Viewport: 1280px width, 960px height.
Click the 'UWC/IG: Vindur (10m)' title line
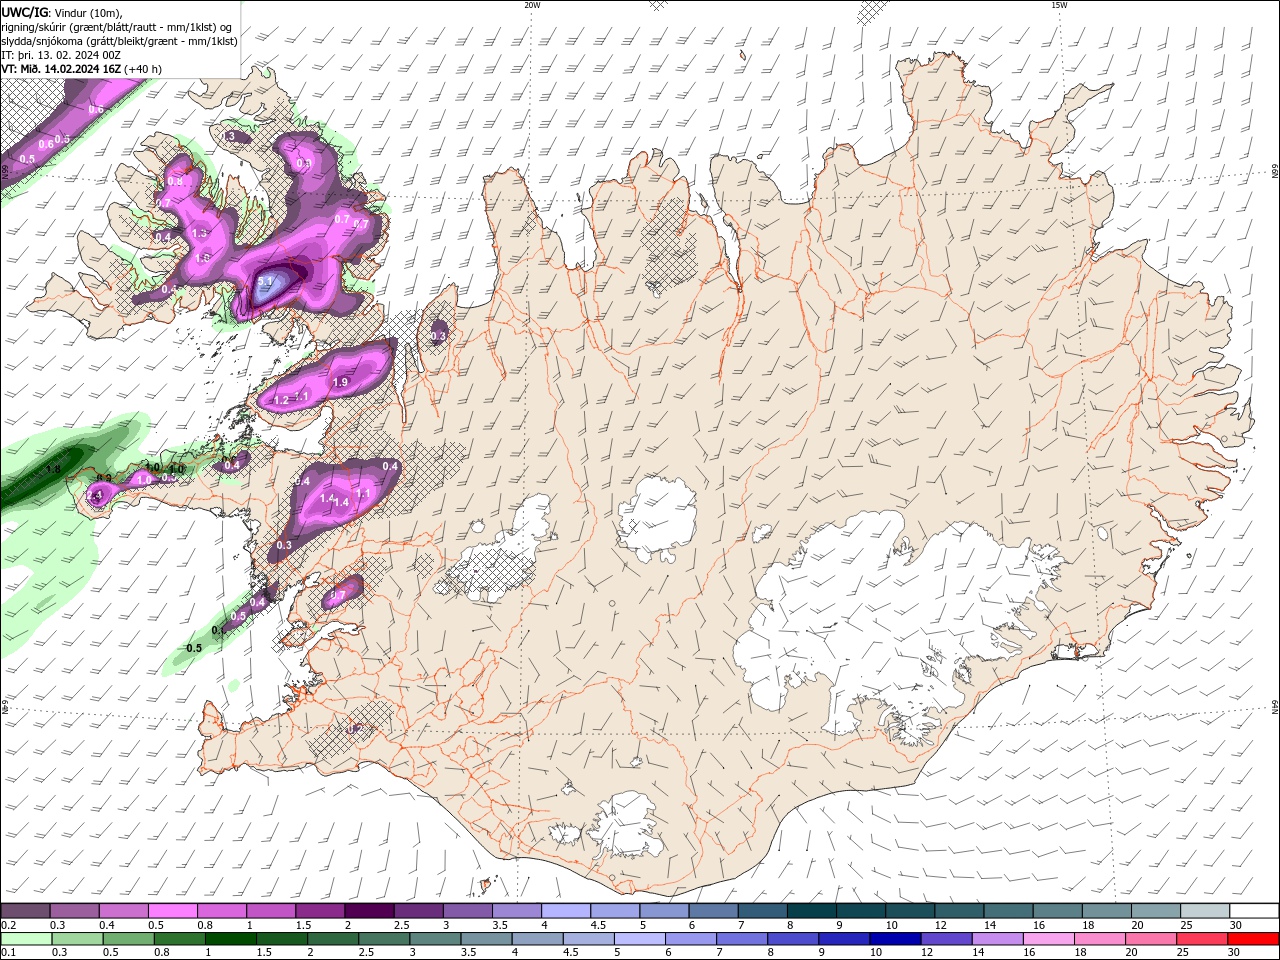[61, 12]
